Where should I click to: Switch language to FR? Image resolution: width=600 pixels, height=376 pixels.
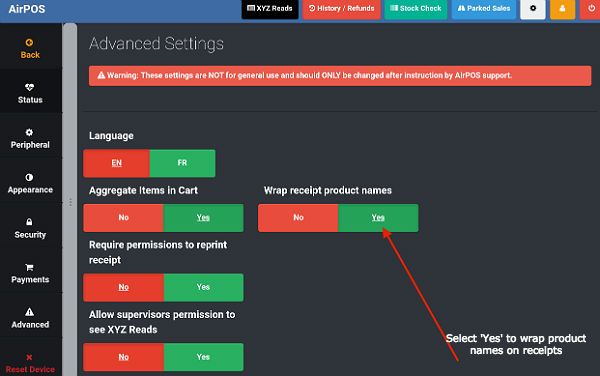(x=182, y=163)
